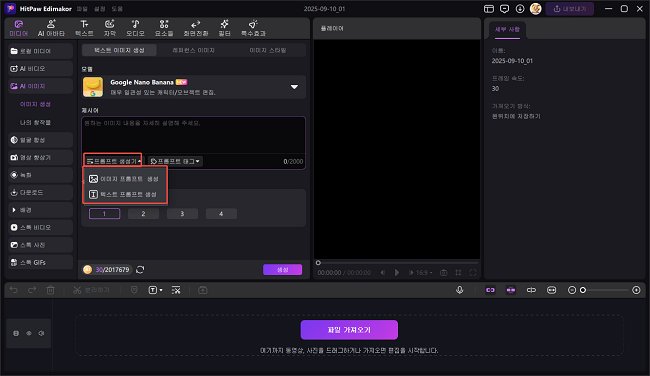The width and height of the screenshot is (650, 376).
Task: Expand the Google Nano Banana model dropdown
Action: click(x=294, y=87)
